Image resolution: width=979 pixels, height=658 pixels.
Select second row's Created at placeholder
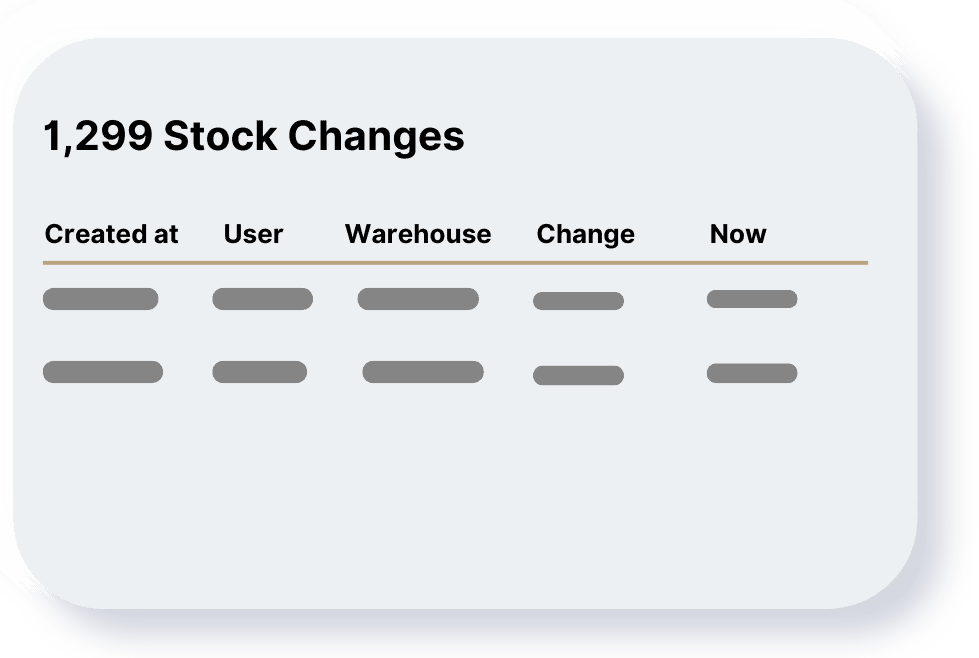[x=103, y=372]
